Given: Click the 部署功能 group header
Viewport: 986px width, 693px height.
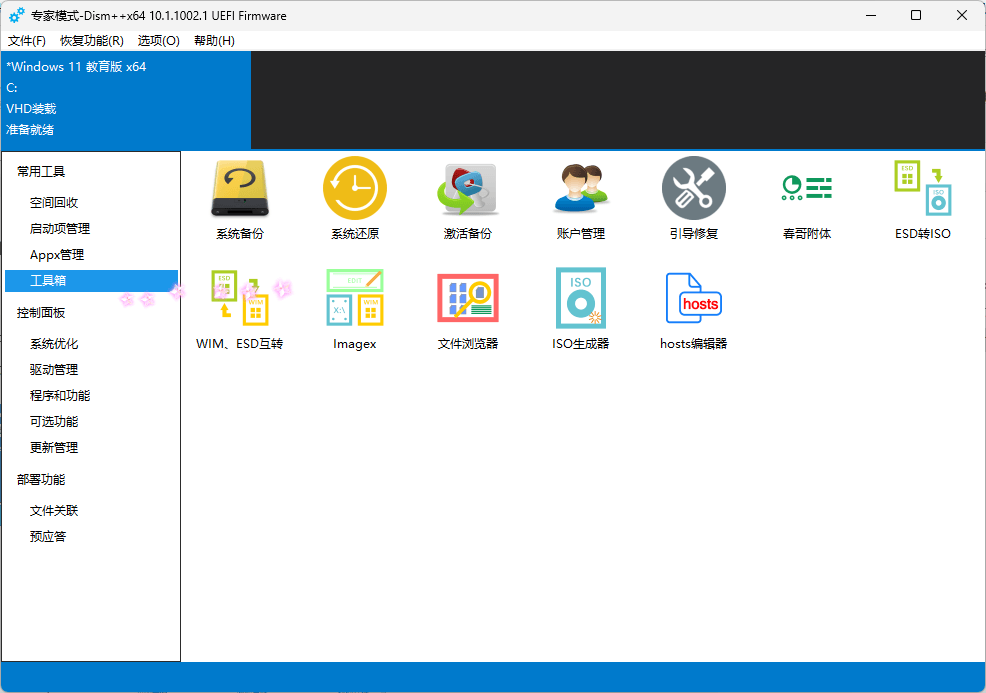Looking at the screenshot, I should pyautogui.click(x=41, y=480).
